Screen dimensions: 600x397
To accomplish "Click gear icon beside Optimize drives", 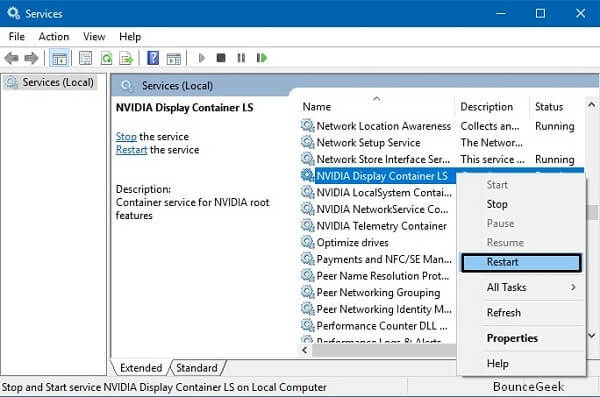I will 307,242.
